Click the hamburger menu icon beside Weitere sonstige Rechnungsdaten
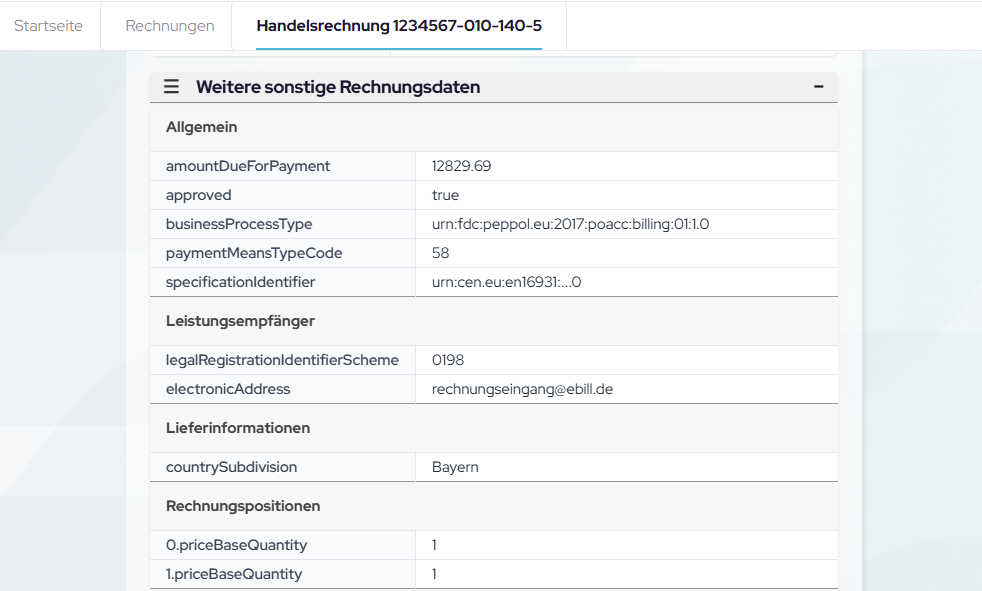The image size is (982, 591). tap(171, 87)
